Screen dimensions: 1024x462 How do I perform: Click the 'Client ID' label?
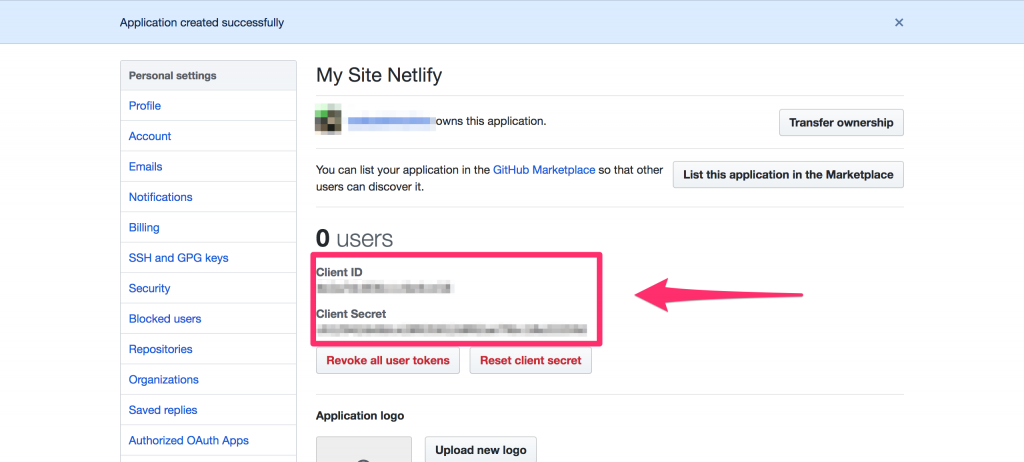[339, 272]
